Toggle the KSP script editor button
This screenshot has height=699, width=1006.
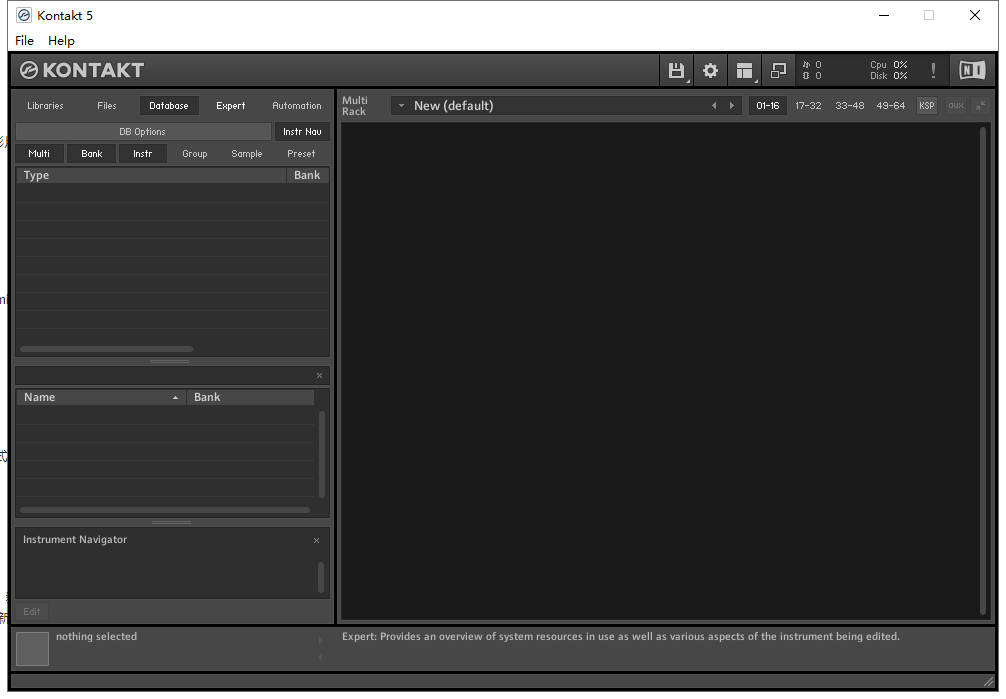[926, 106]
